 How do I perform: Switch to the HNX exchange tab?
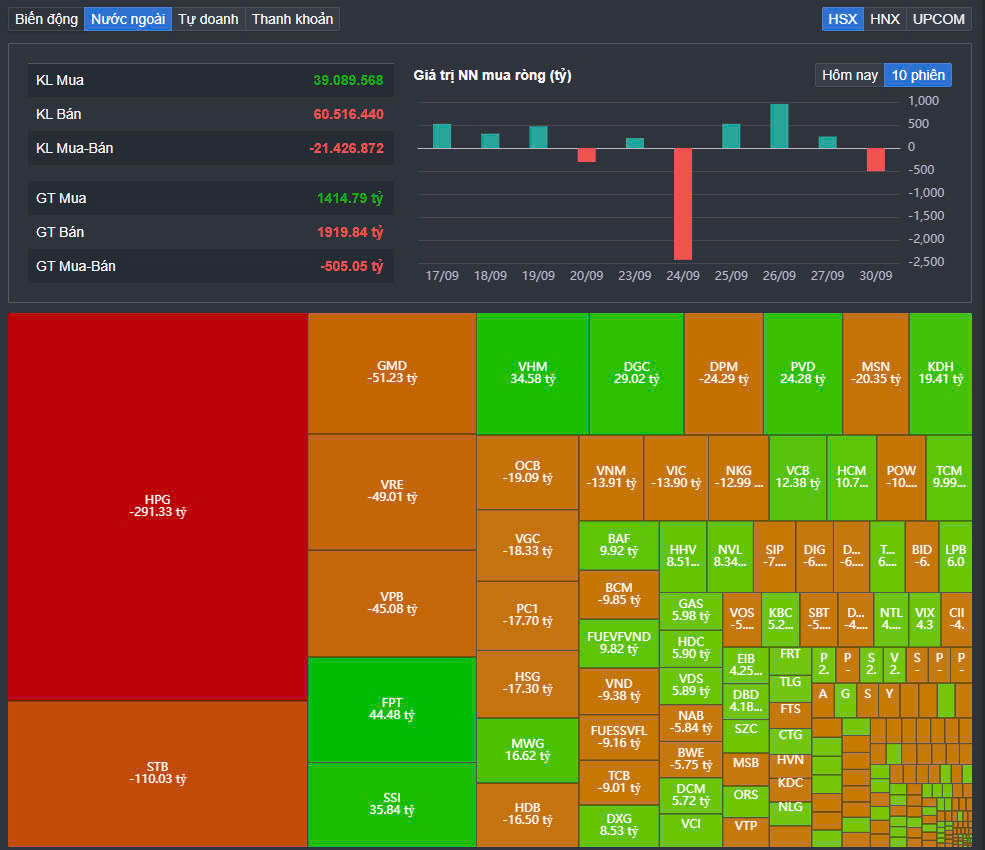click(884, 19)
